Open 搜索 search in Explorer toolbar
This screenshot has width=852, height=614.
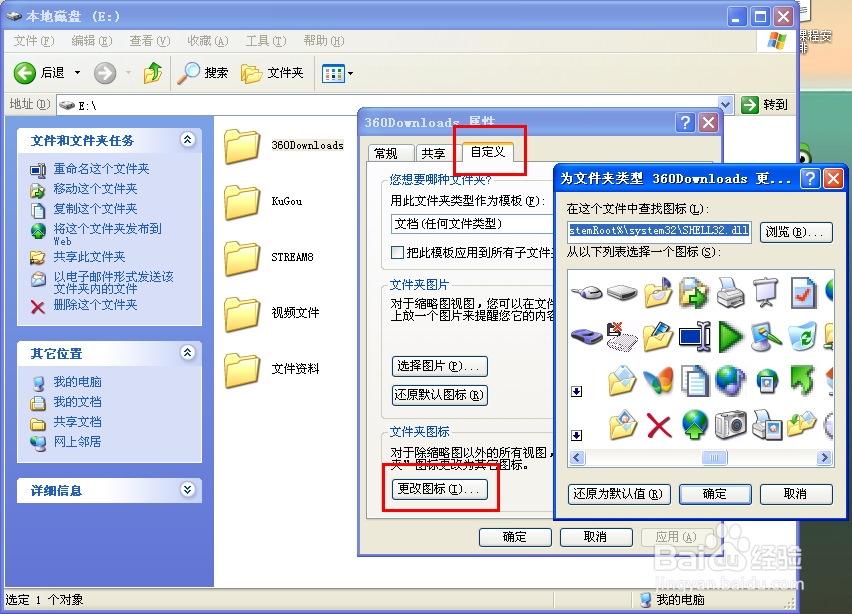tap(203, 73)
